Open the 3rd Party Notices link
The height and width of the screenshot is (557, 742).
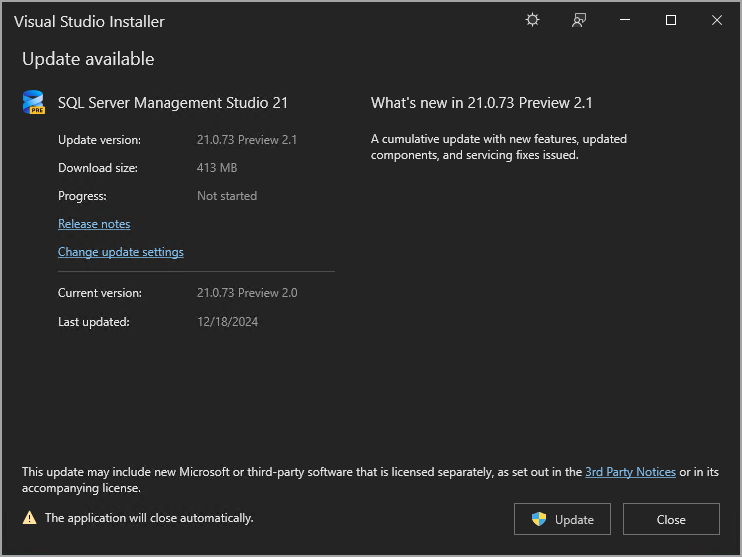point(630,472)
